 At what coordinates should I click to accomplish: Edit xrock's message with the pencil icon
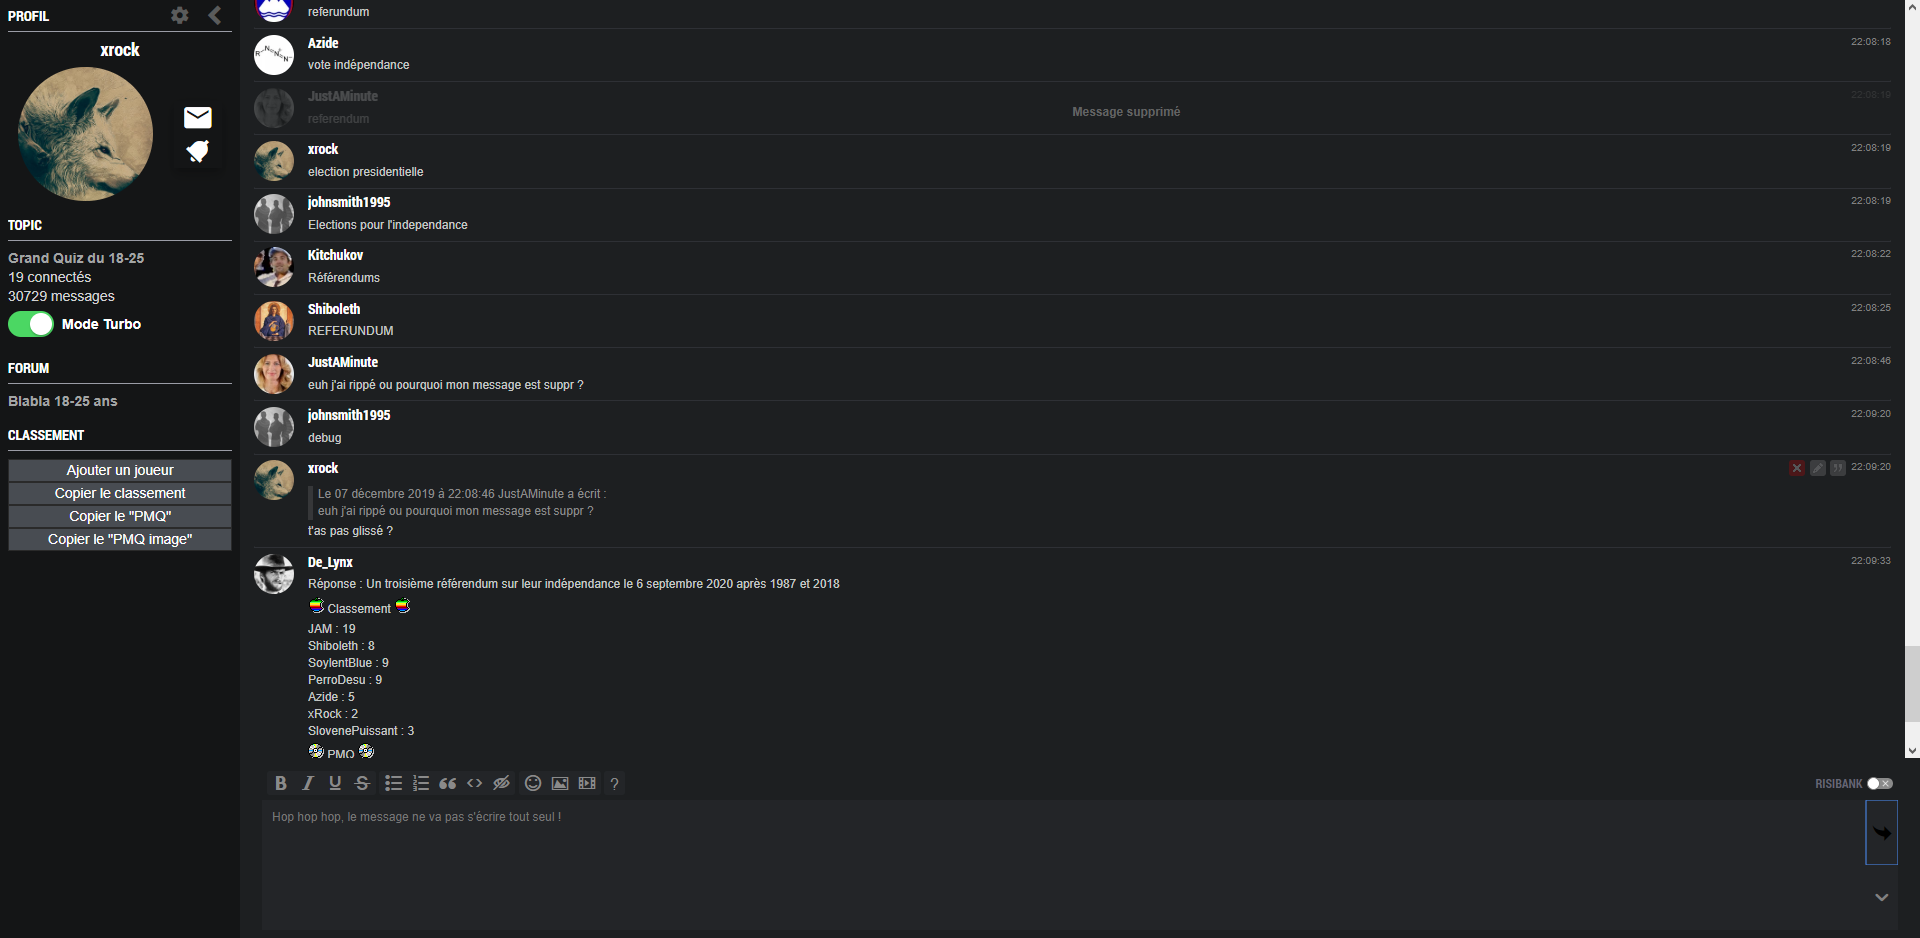(x=1818, y=468)
